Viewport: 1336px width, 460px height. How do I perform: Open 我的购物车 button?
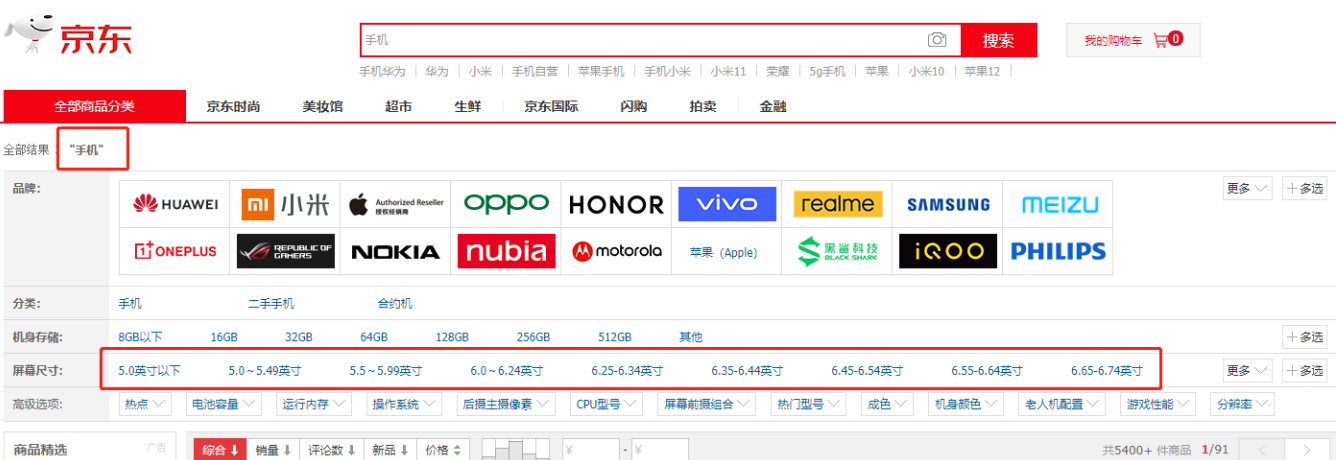click(1133, 40)
